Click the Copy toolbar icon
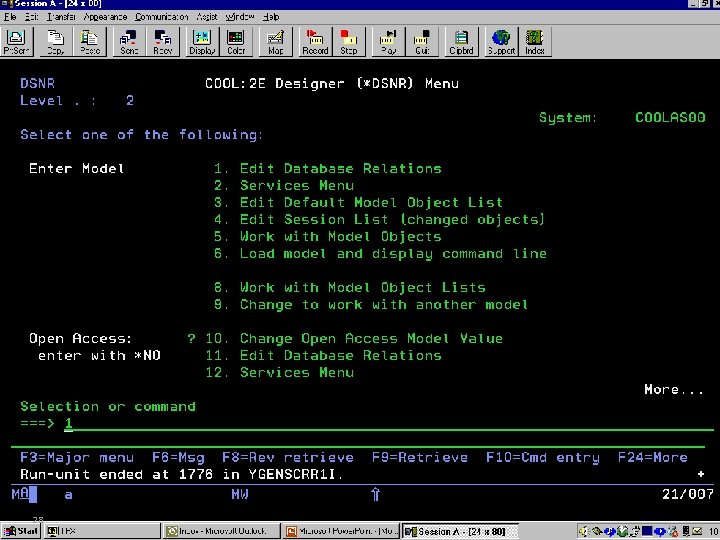This screenshot has height=540, width=720. pos(56,42)
